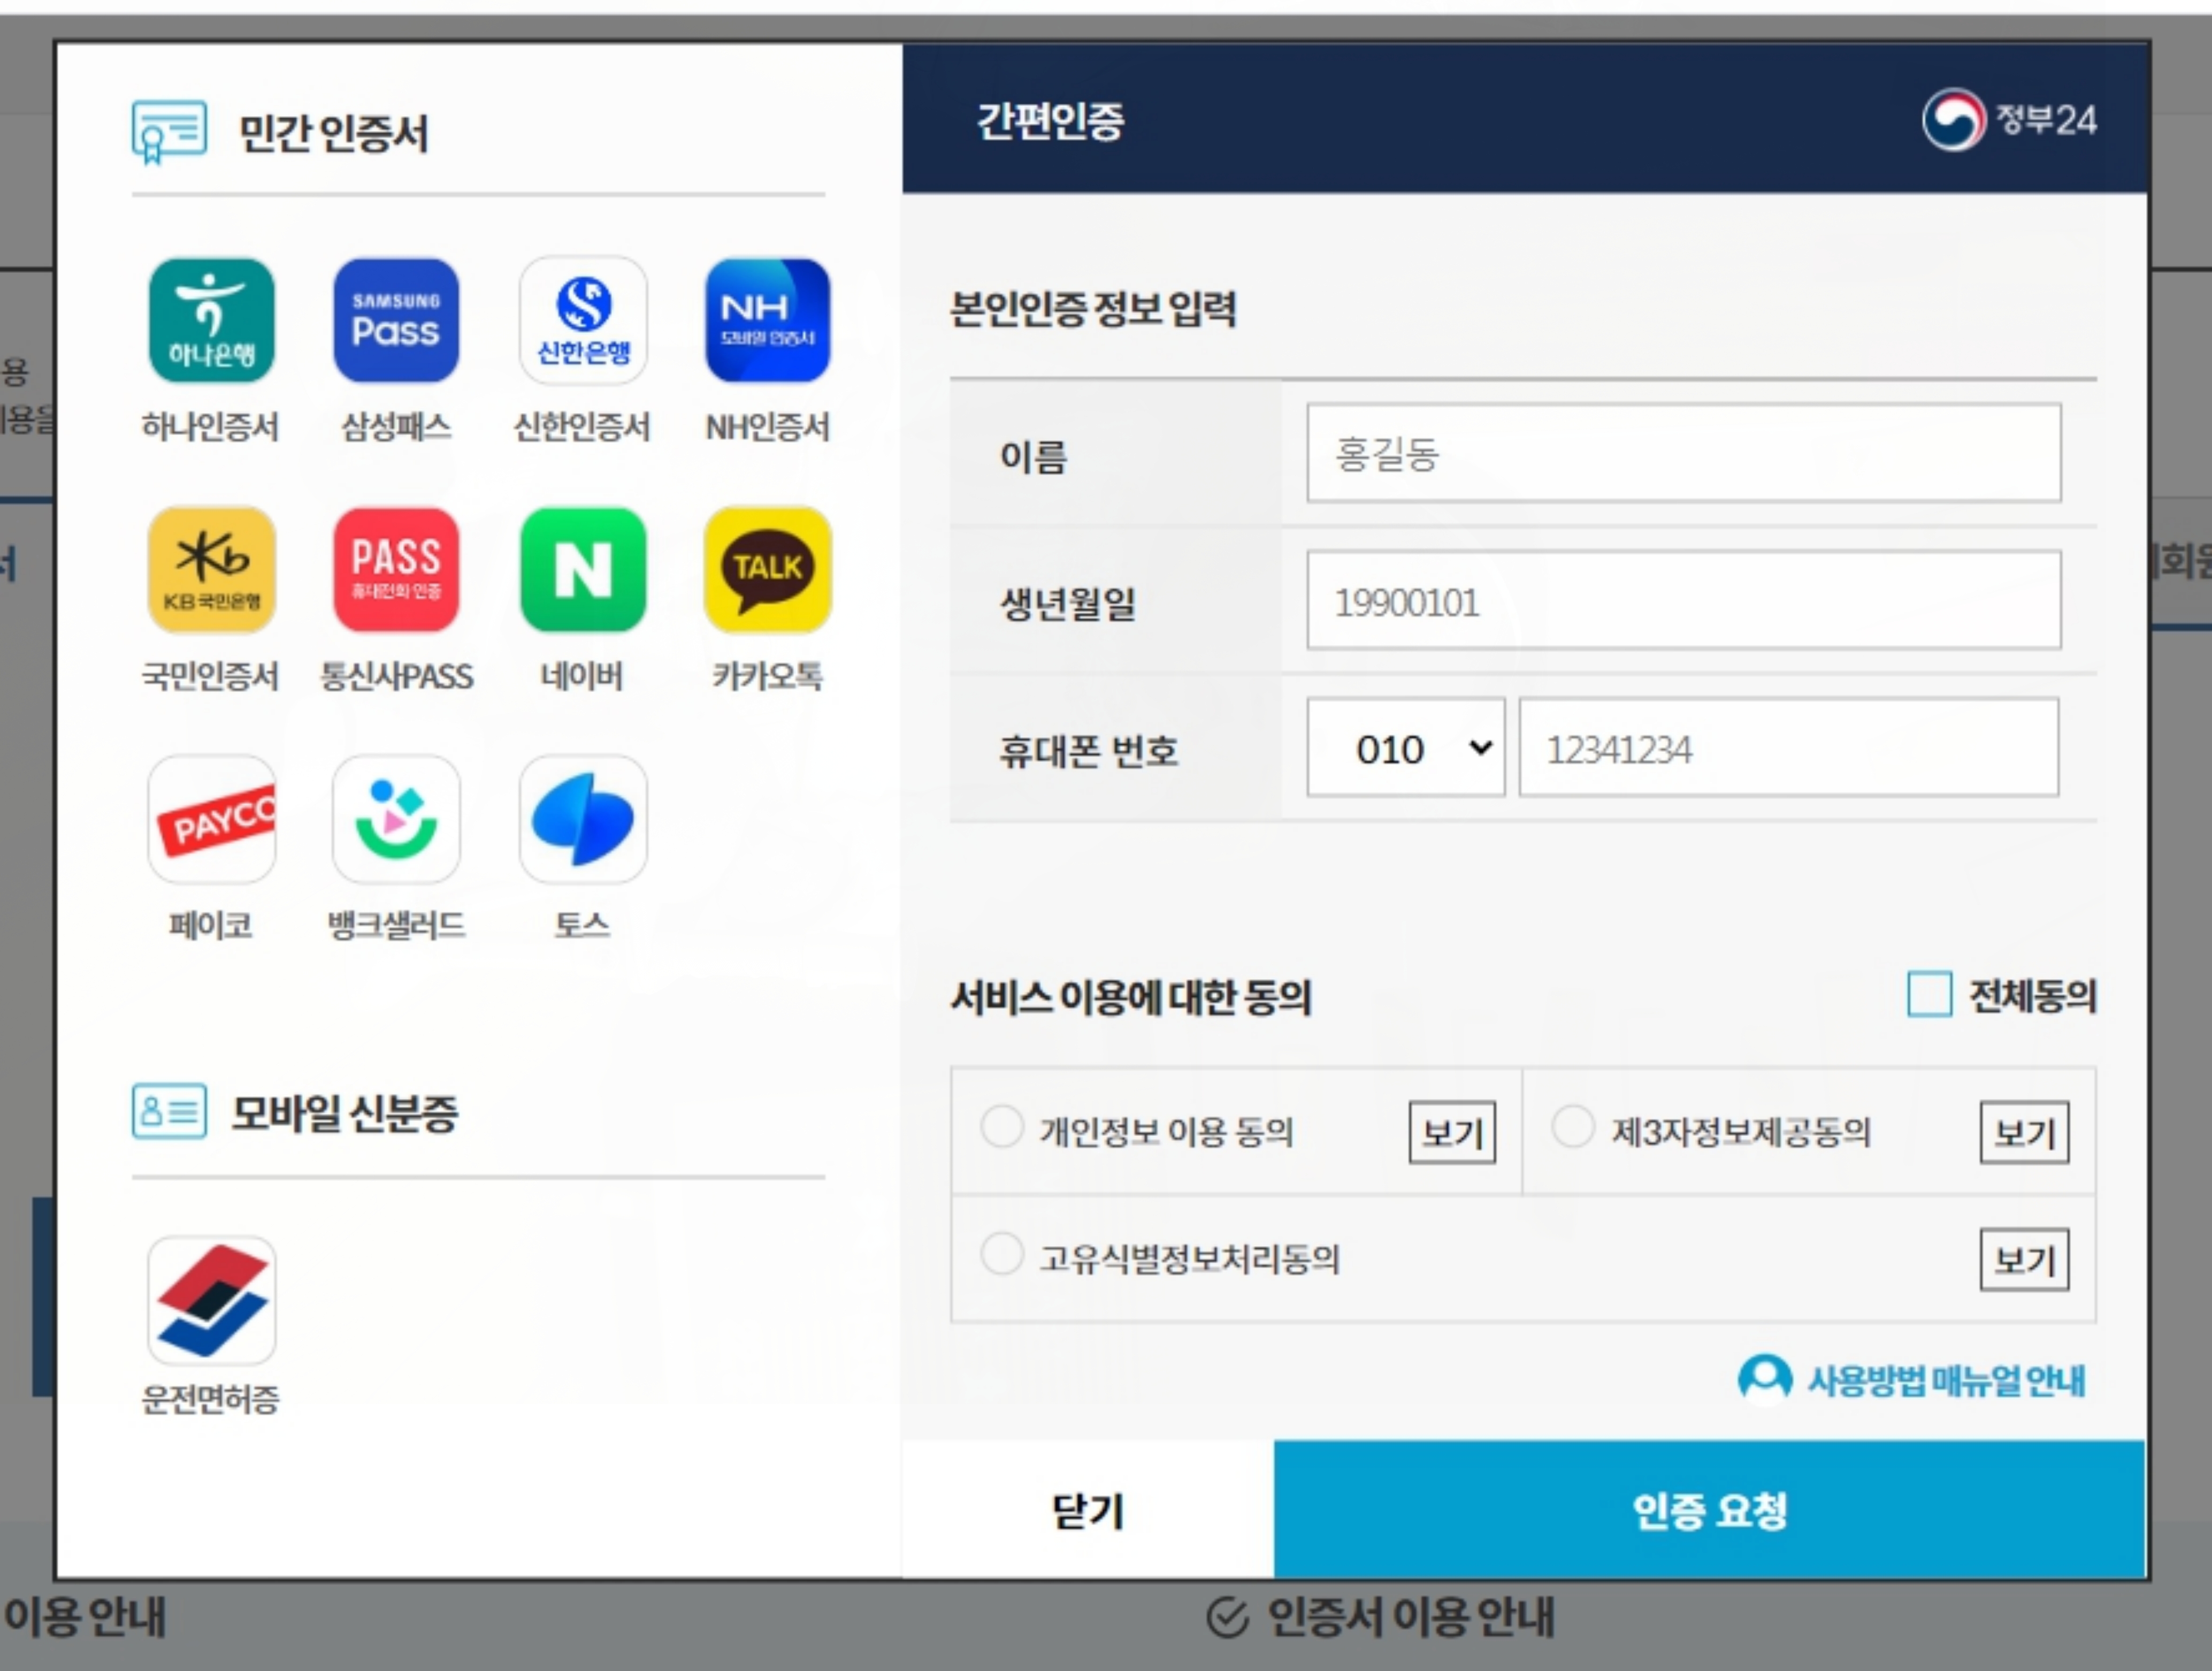Select the 제3자정보제공동의 radio button
2212x1671 pixels.
pos(1572,1127)
